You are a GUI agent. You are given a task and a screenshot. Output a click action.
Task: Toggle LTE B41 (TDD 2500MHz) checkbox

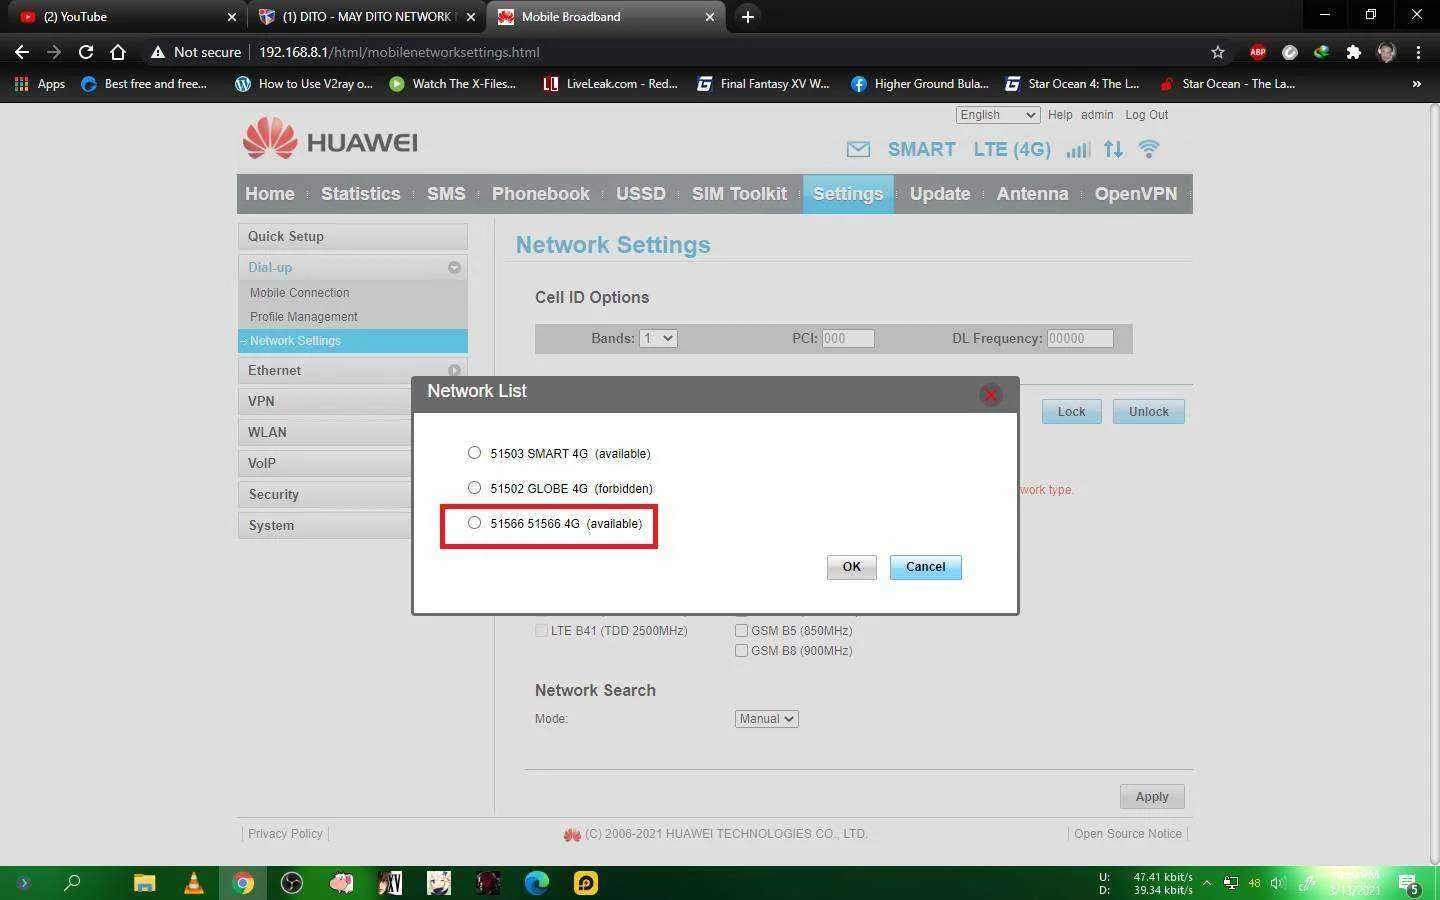541,631
